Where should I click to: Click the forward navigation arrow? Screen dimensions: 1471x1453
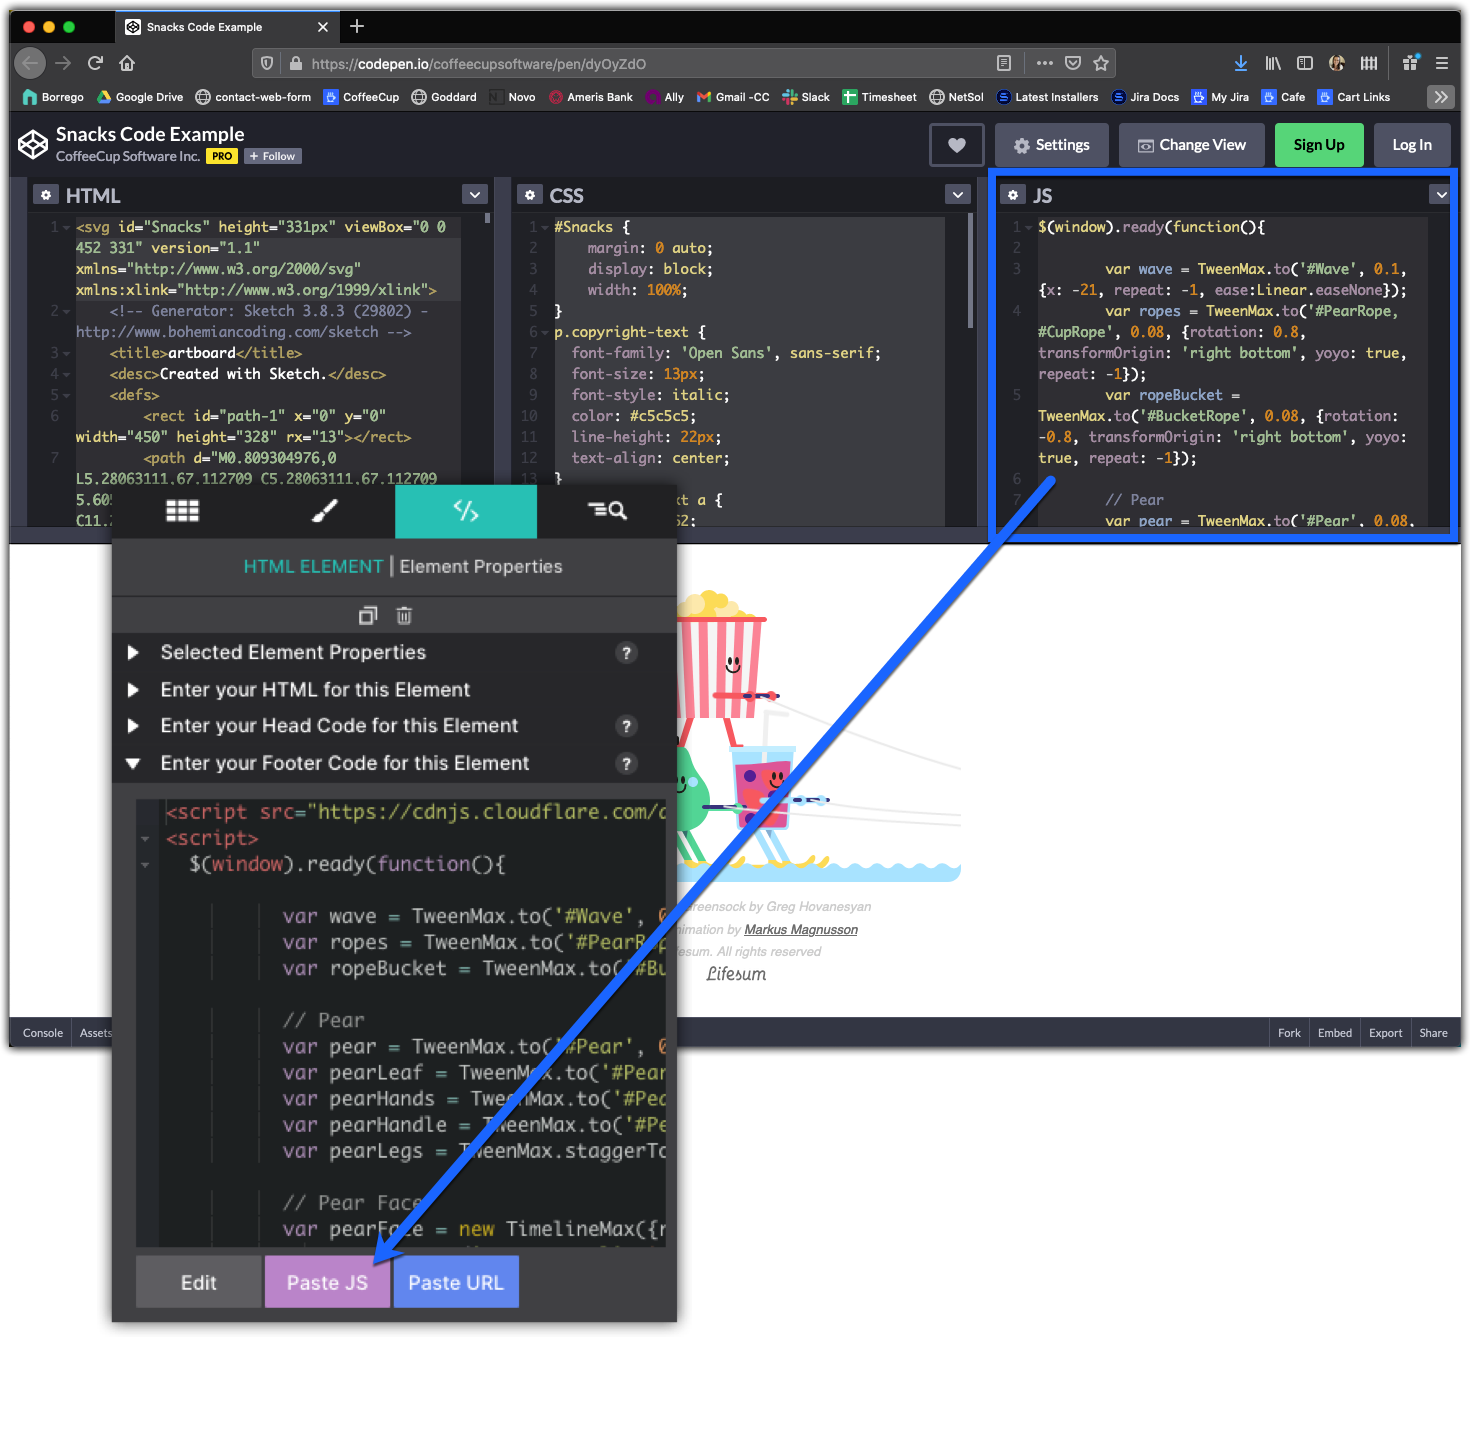[63, 63]
